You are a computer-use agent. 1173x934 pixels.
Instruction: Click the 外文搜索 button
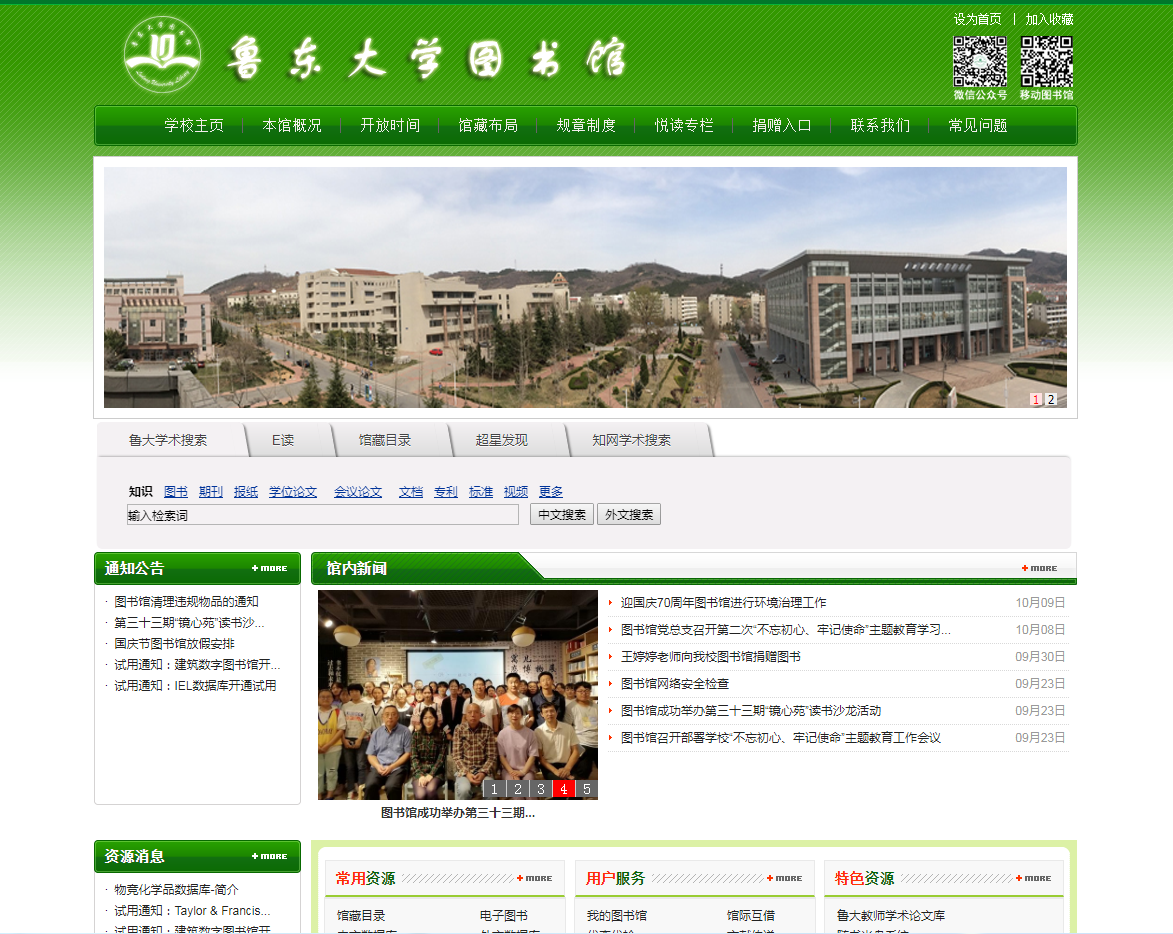(x=629, y=514)
